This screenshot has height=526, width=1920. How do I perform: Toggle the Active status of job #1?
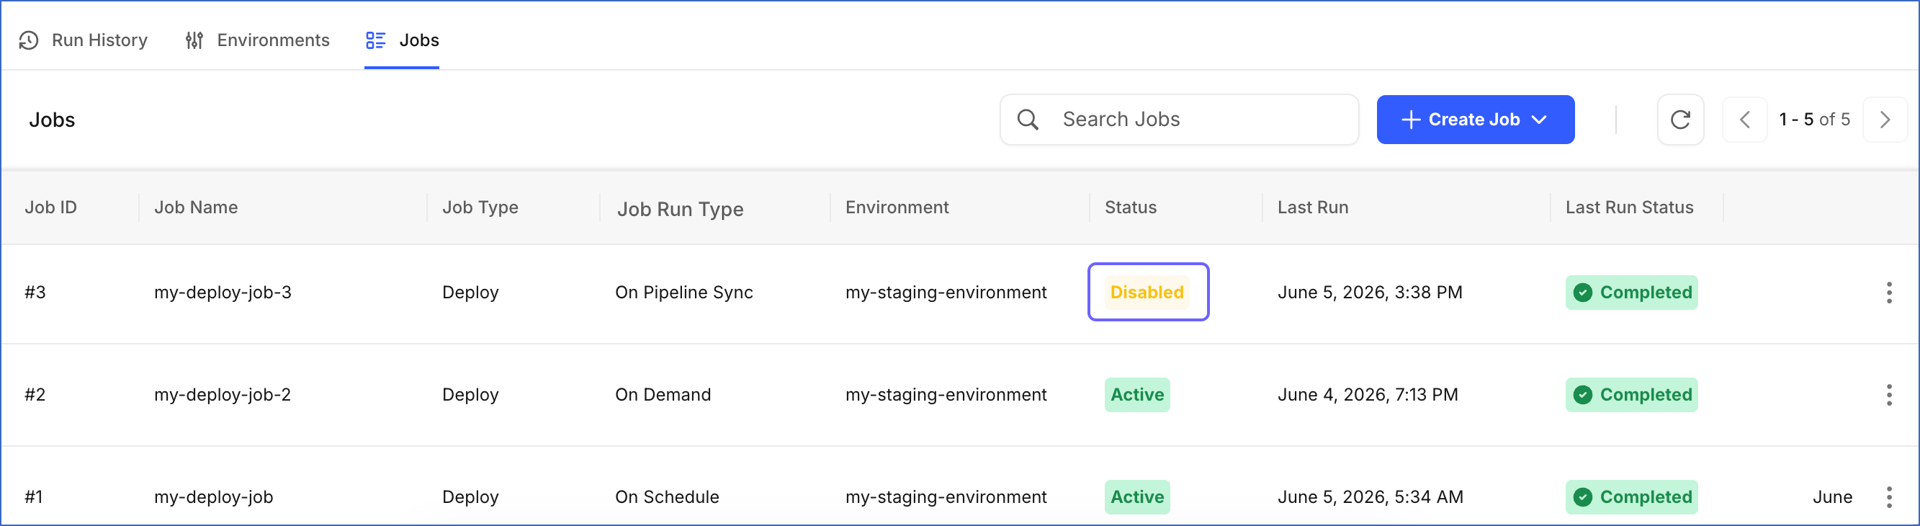pyautogui.click(x=1137, y=497)
